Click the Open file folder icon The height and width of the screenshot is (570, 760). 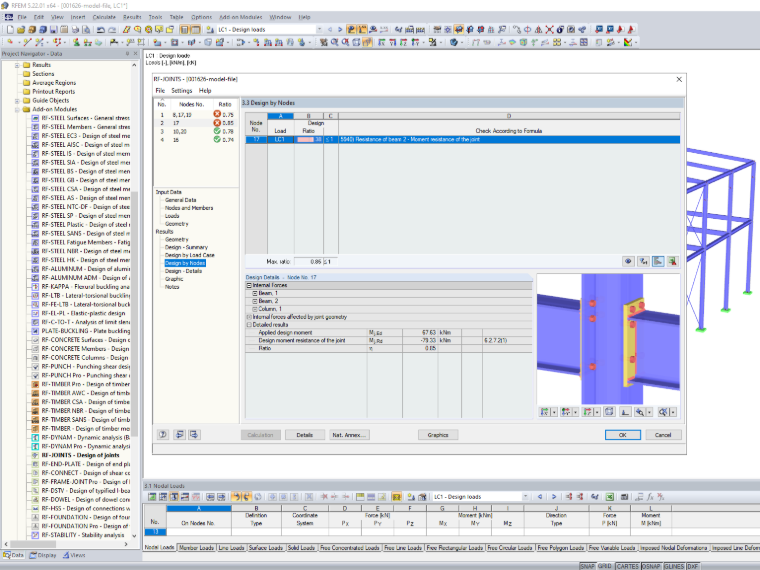[21, 30]
